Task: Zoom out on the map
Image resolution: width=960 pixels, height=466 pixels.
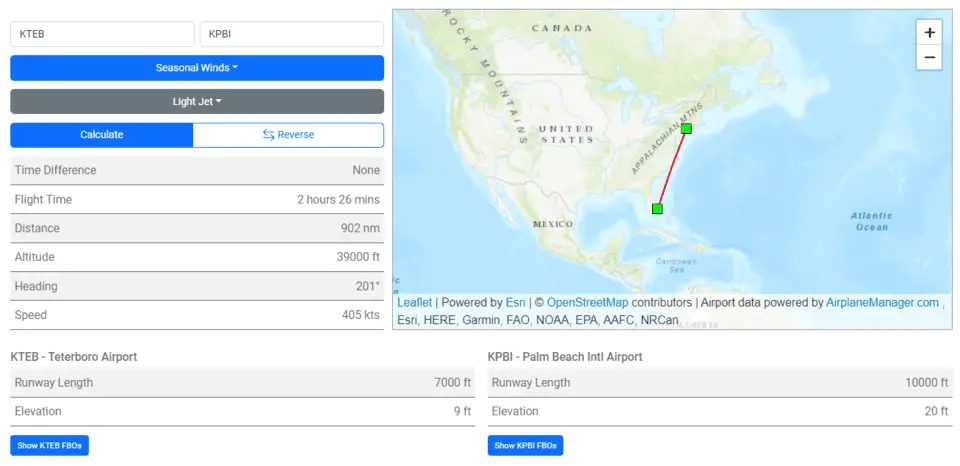Action: tap(929, 58)
